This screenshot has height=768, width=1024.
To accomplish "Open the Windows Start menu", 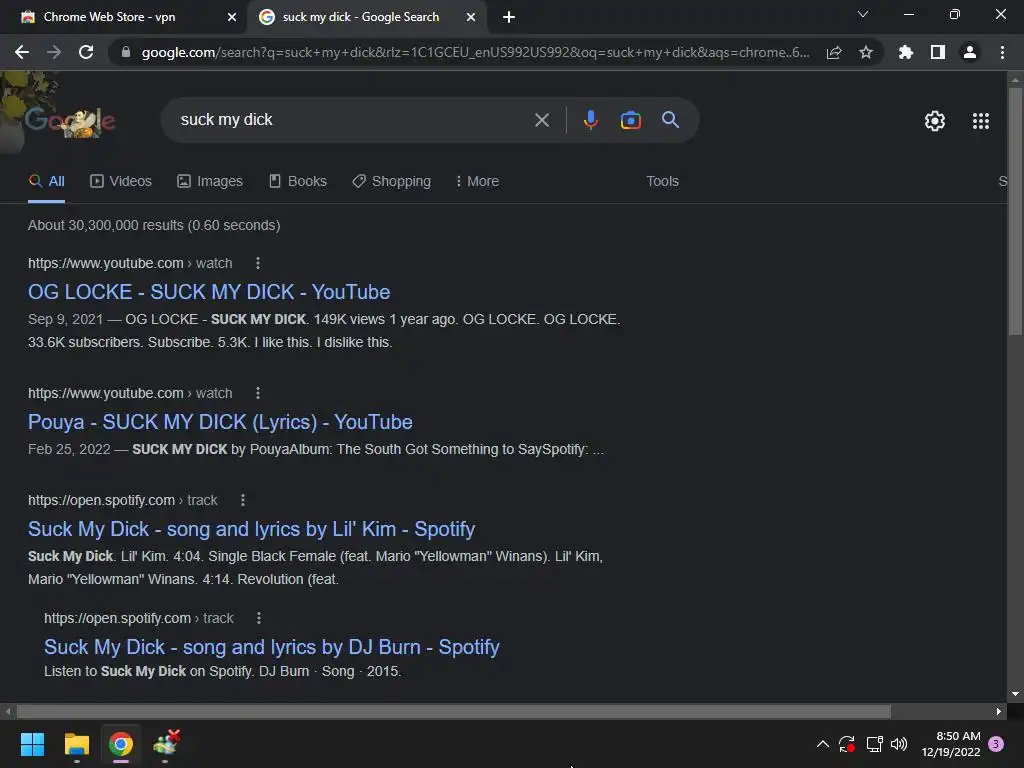I will point(32,744).
